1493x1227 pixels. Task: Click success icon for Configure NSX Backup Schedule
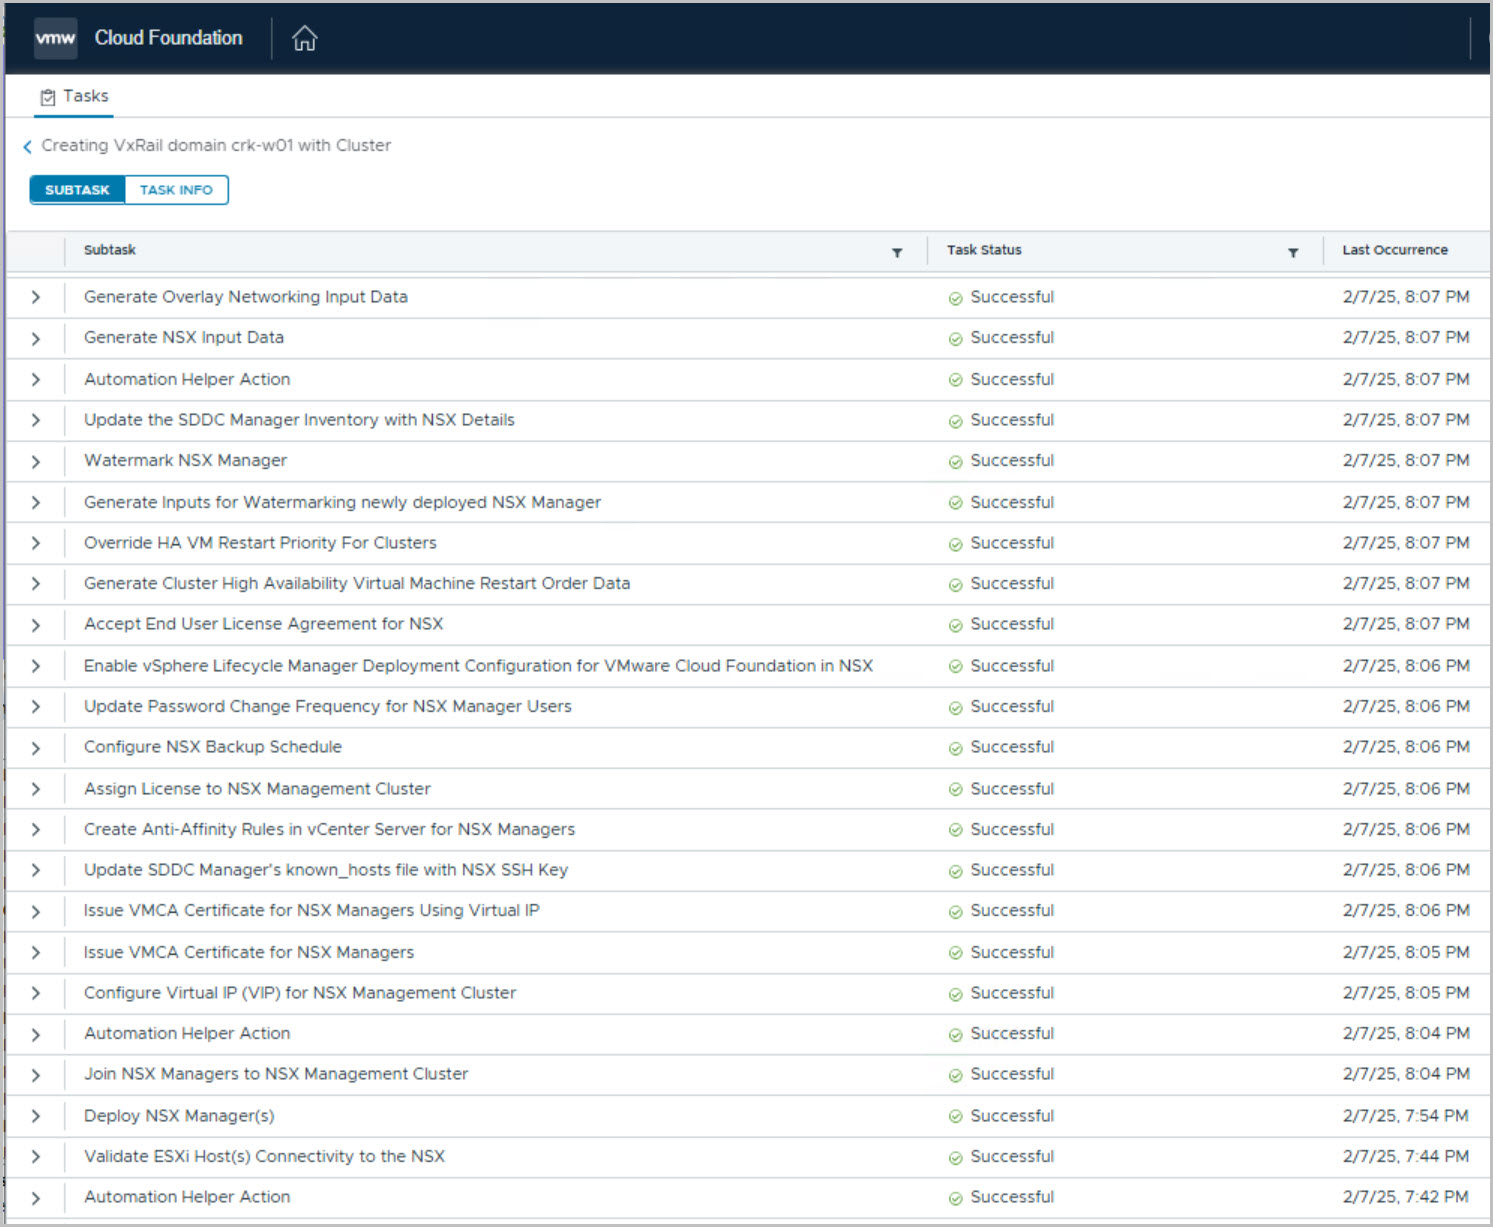[955, 748]
